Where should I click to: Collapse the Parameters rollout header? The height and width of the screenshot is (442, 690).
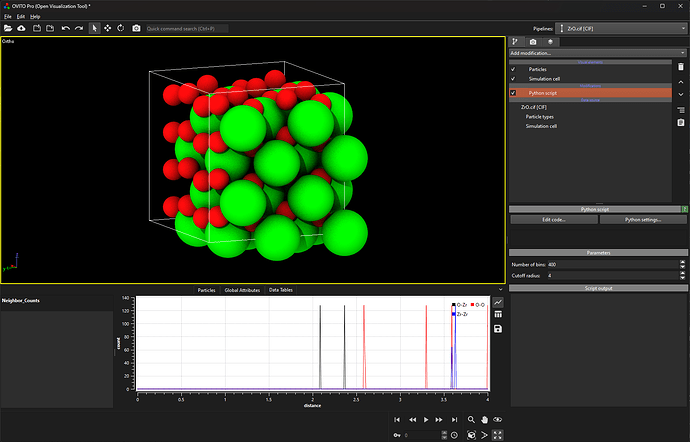coord(598,253)
